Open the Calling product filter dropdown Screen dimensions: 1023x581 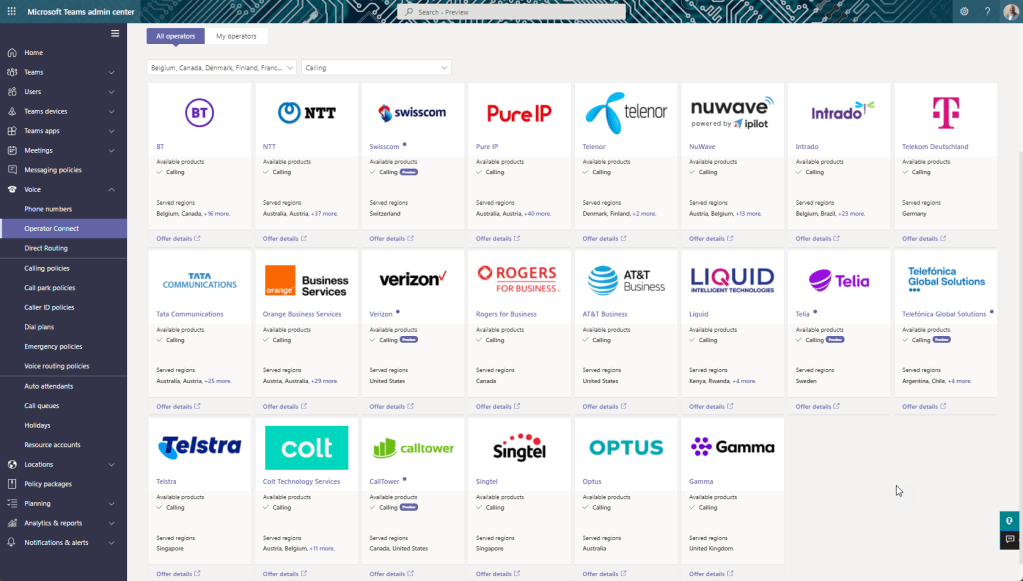[376, 68]
